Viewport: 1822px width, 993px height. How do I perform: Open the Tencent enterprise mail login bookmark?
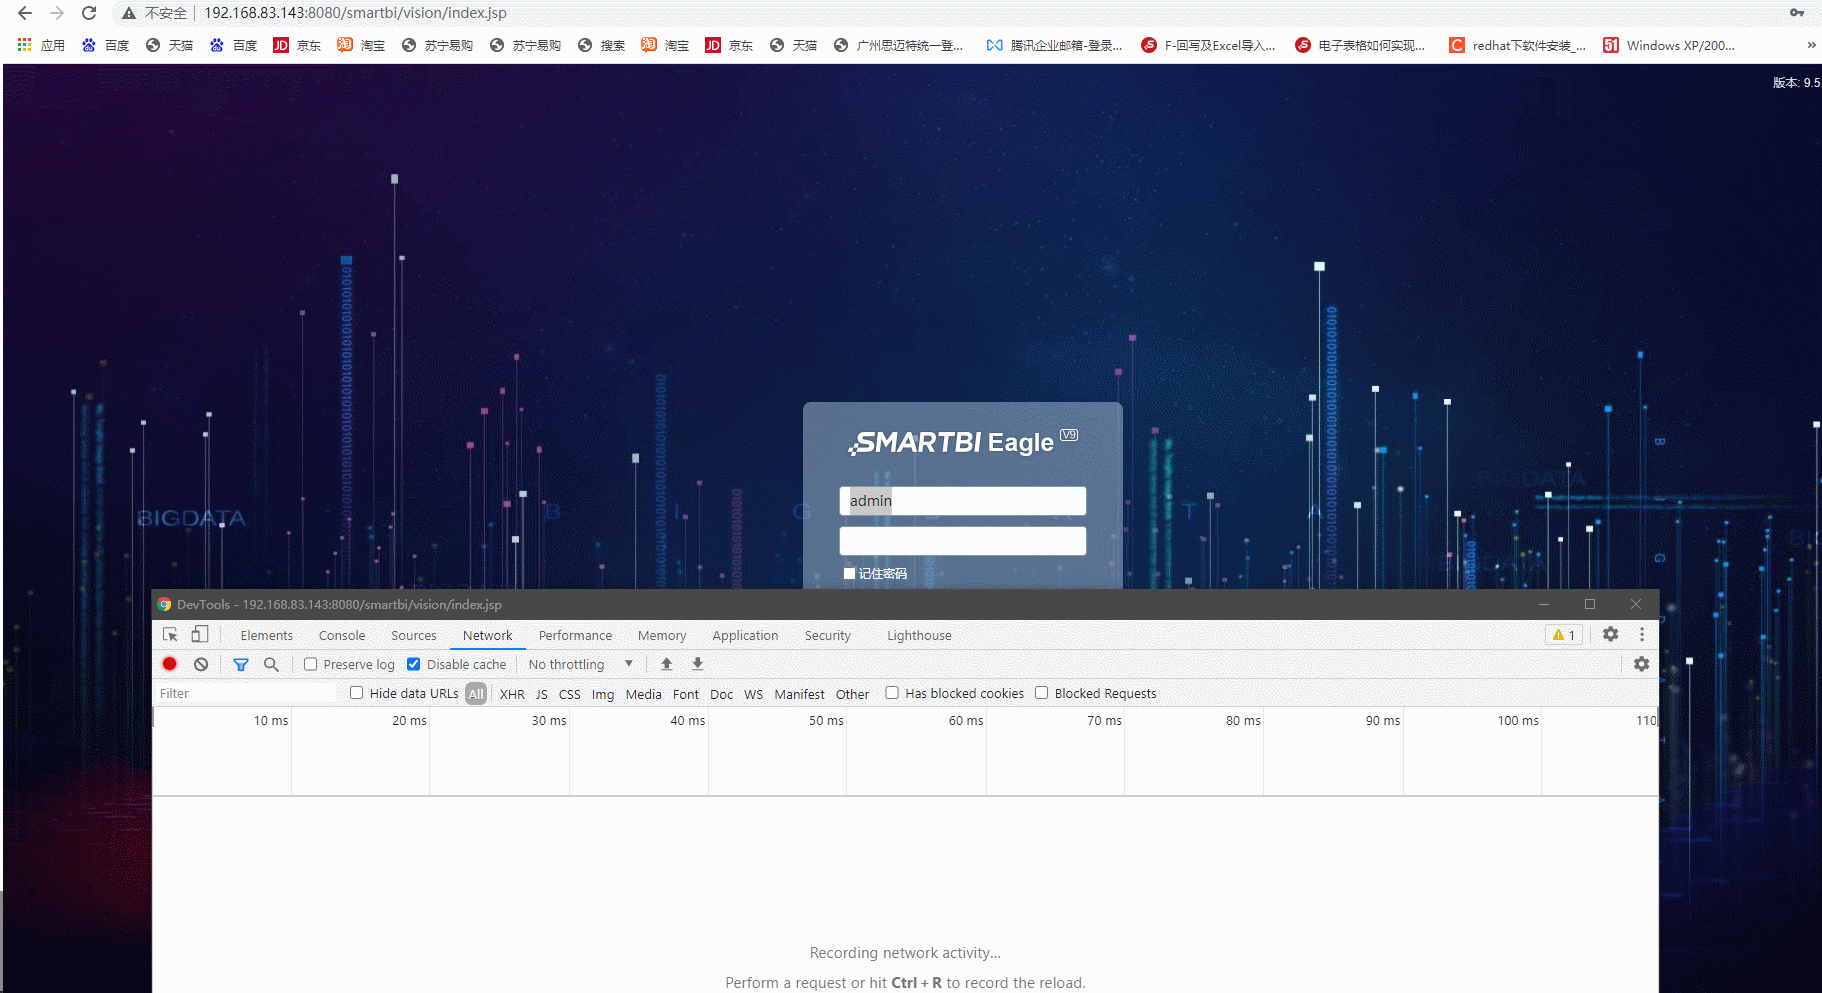pyautogui.click(x=1054, y=45)
